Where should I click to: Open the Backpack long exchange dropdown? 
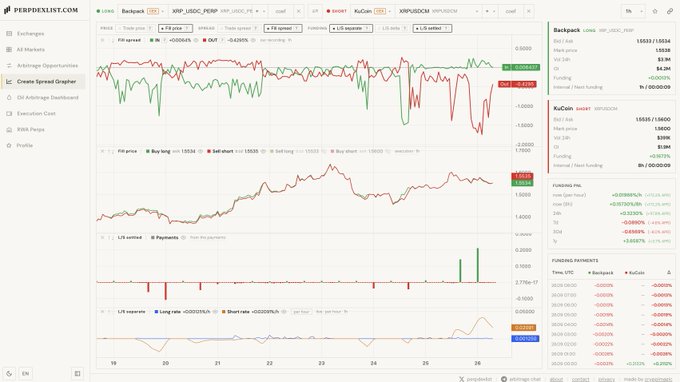tap(142, 11)
